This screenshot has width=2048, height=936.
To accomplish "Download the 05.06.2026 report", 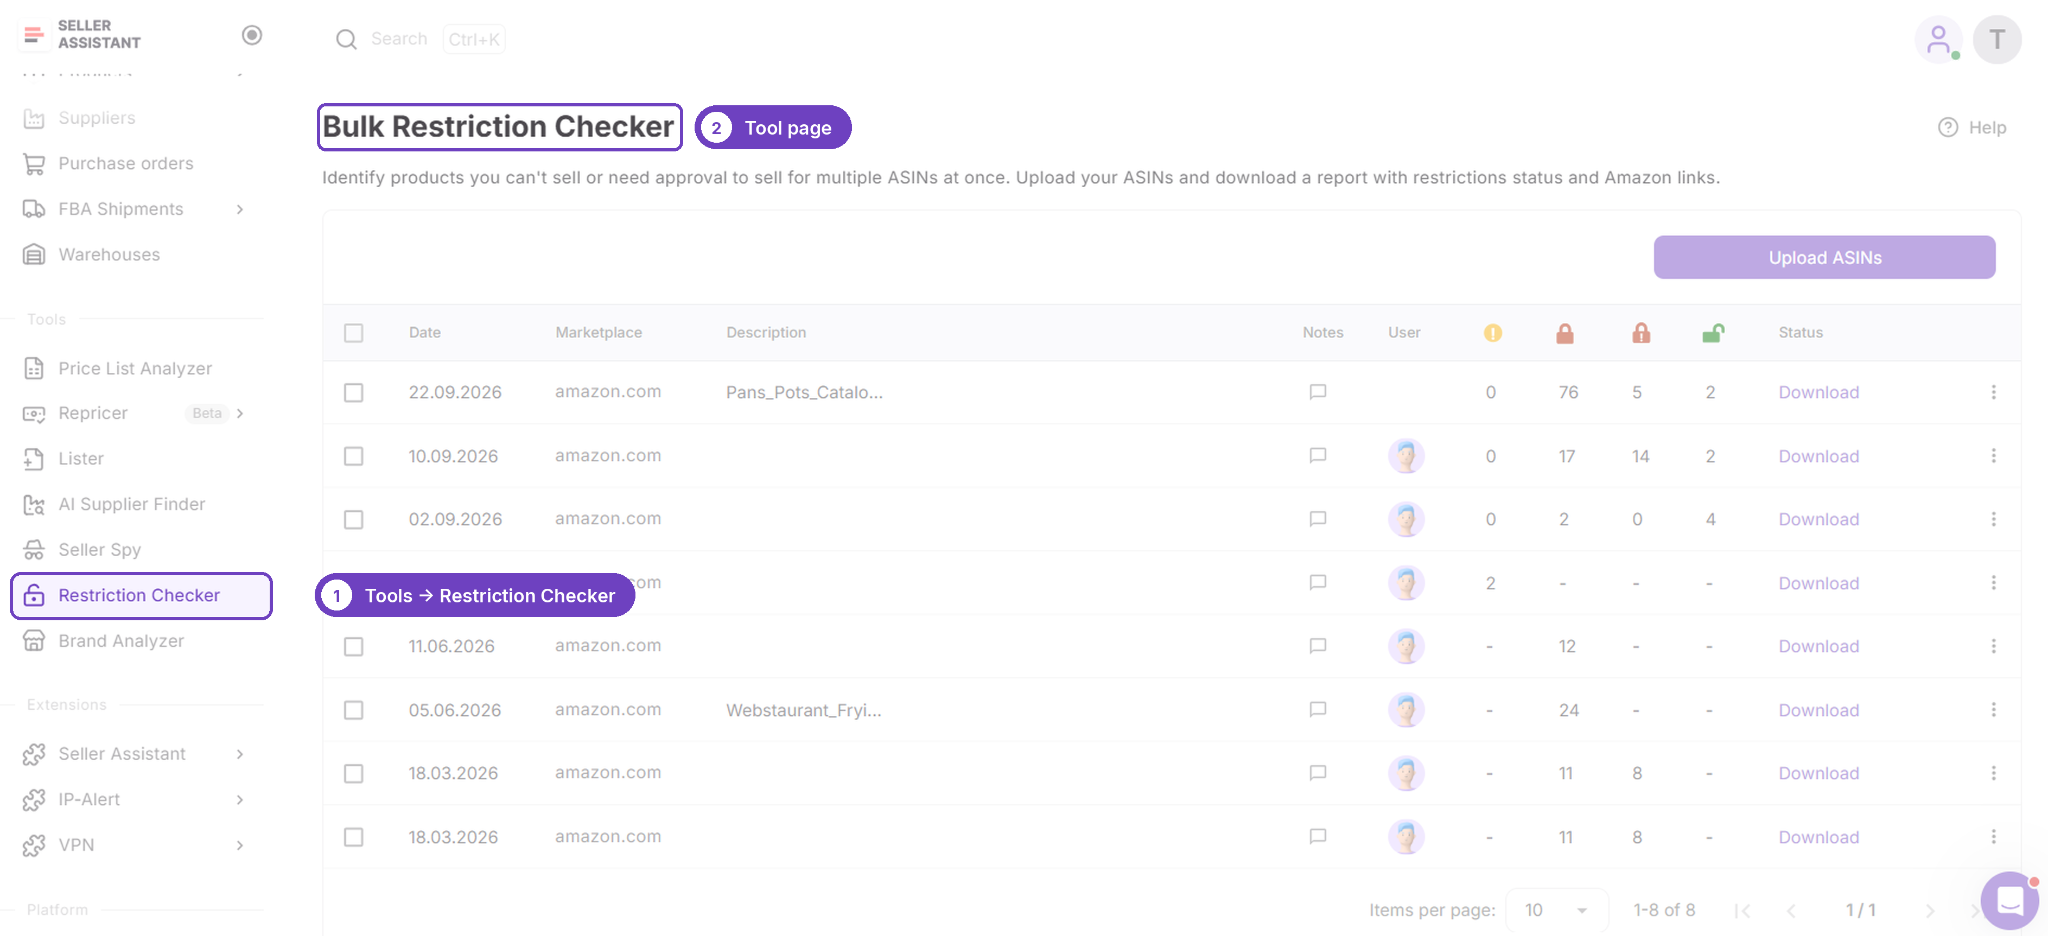I will [x=1818, y=710].
